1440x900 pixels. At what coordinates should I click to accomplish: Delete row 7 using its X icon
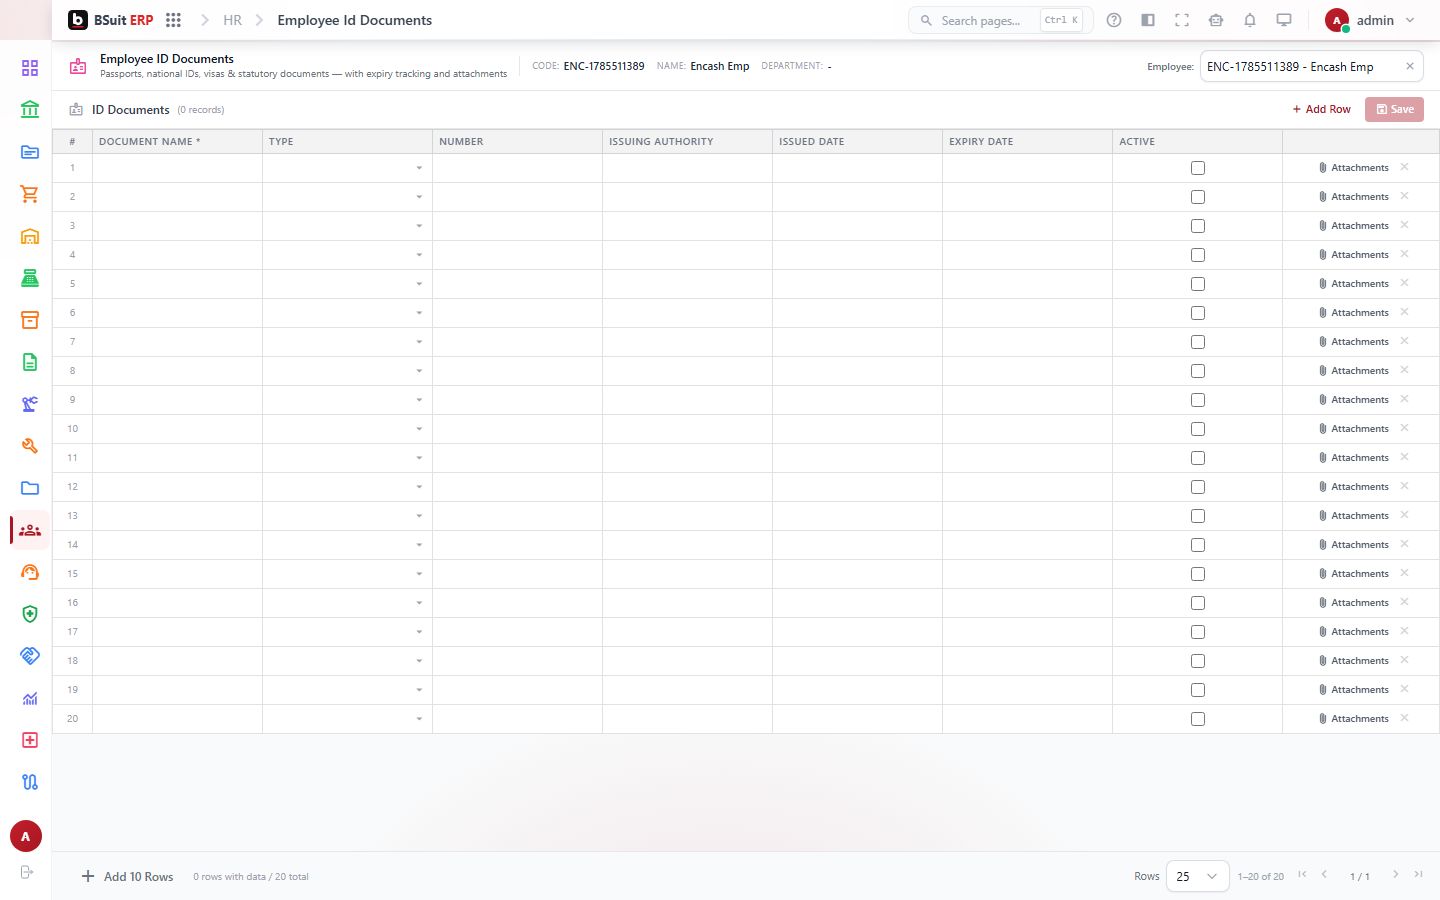[x=1404, y=341]
